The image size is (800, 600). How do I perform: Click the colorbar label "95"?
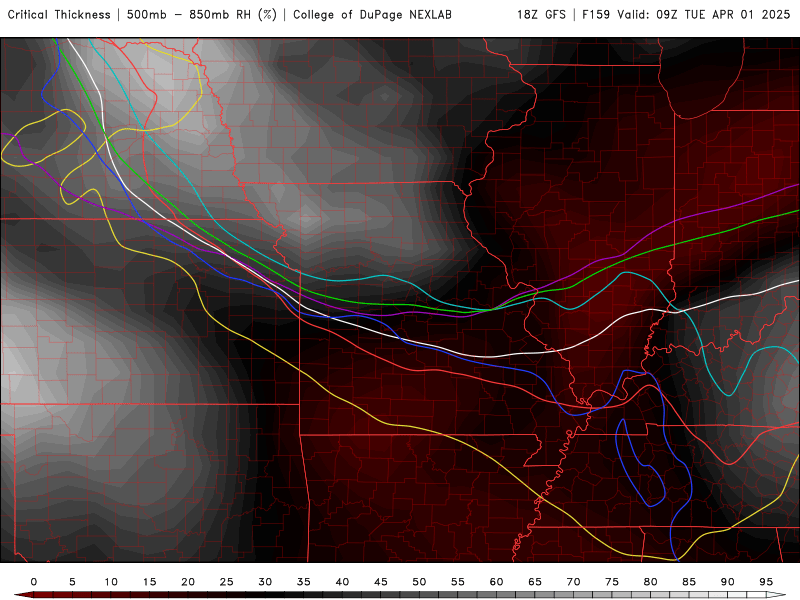(766, 582)
